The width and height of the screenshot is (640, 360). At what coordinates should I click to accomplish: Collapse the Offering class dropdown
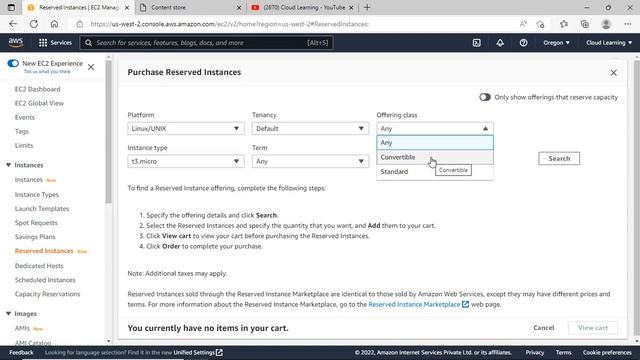pyautogui.click(x=435, y=129)
